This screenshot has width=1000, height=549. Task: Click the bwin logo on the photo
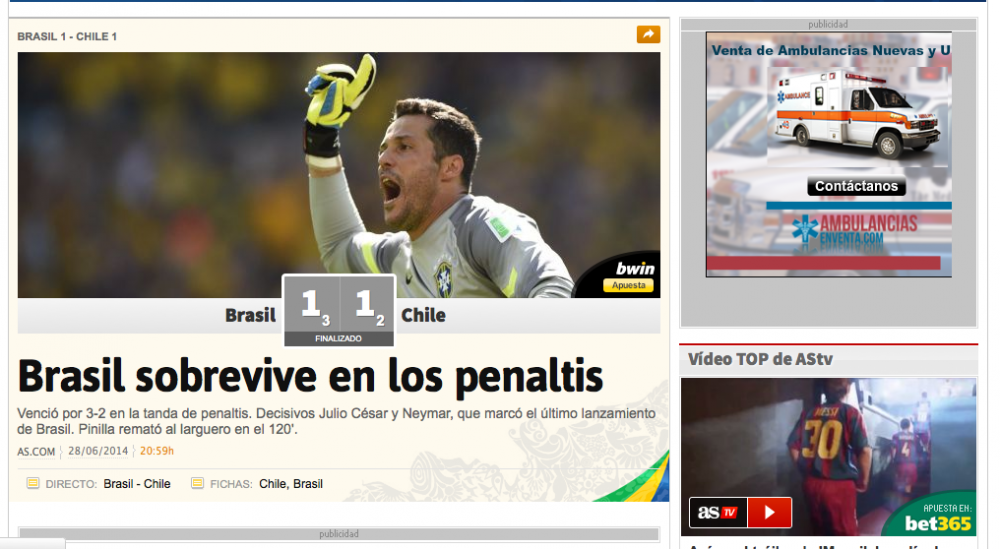(634, 268)
